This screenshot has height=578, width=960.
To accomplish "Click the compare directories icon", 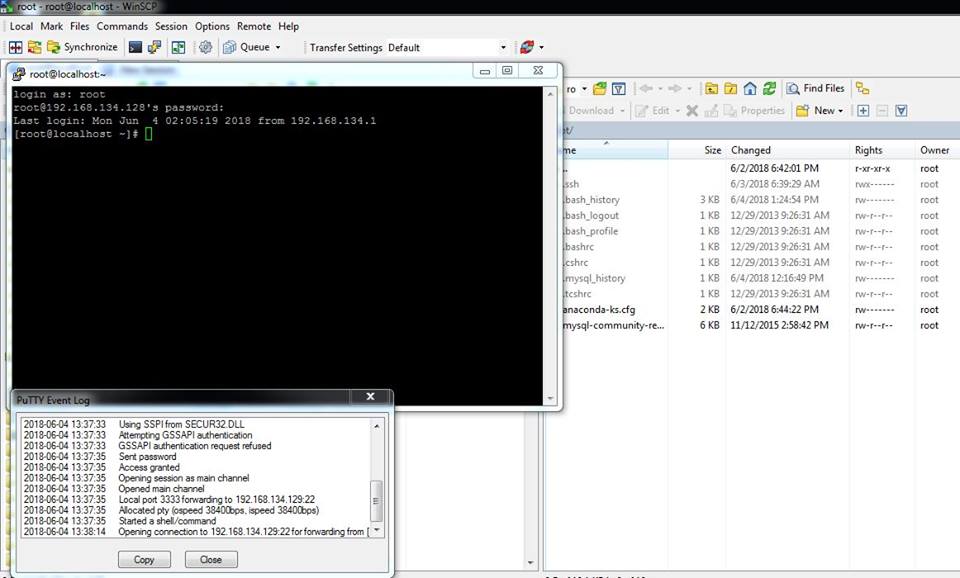I will point(16,47).
